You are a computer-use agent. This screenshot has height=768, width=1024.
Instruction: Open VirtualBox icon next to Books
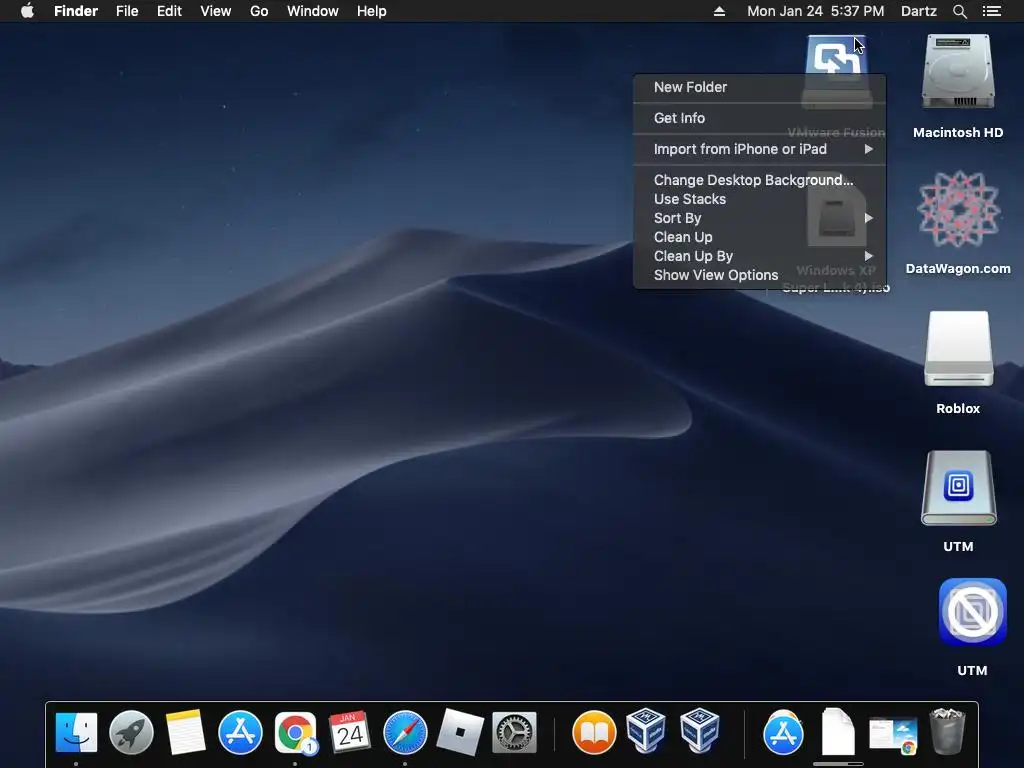click(646, 731)
